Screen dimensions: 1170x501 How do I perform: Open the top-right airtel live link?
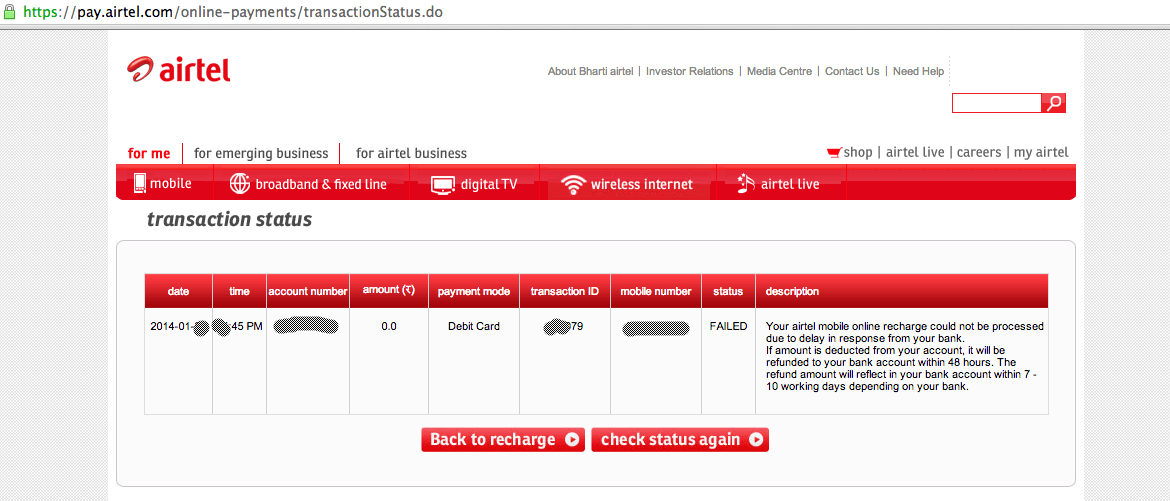(x=915, y=152)
